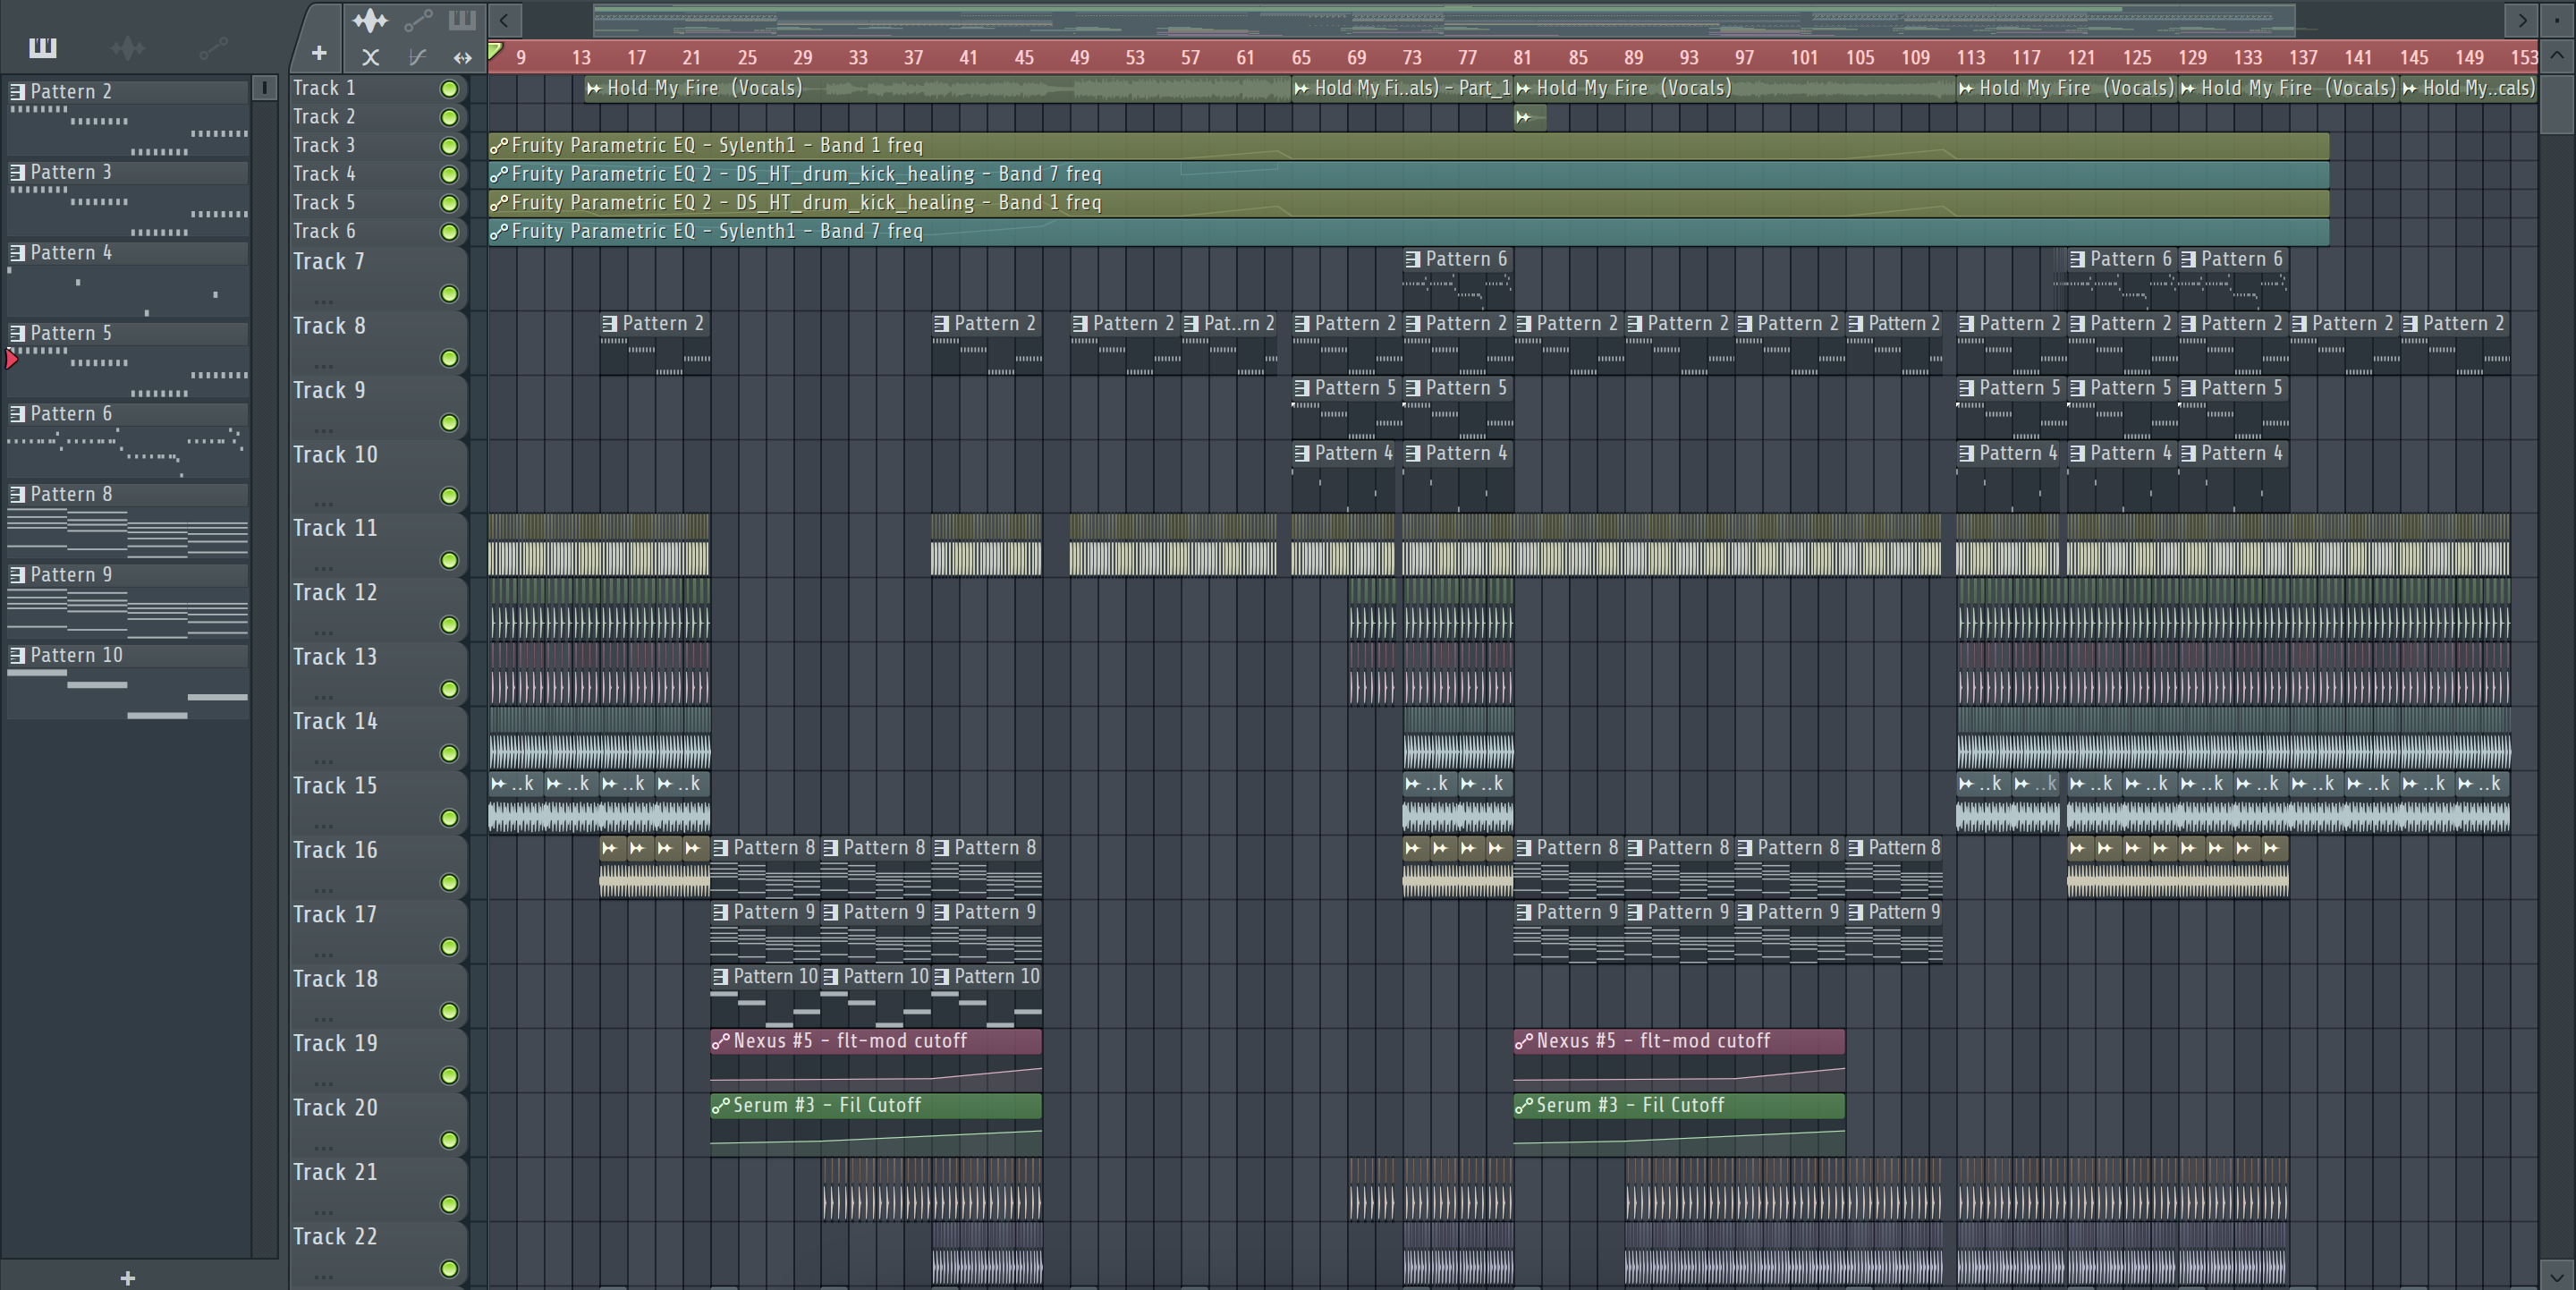2576x1290 pixels.
Task: Click the plus button above Track 1
Action: (x=319, y=53)
